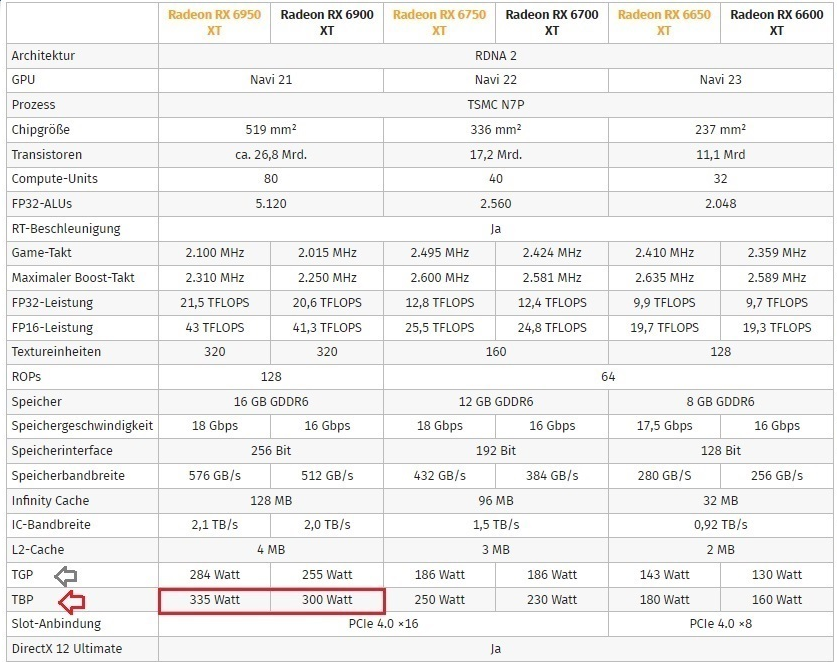Select the 2.015 MHz Game-Takt value
The image size is (837, 662).
click(x=327, y=253)
